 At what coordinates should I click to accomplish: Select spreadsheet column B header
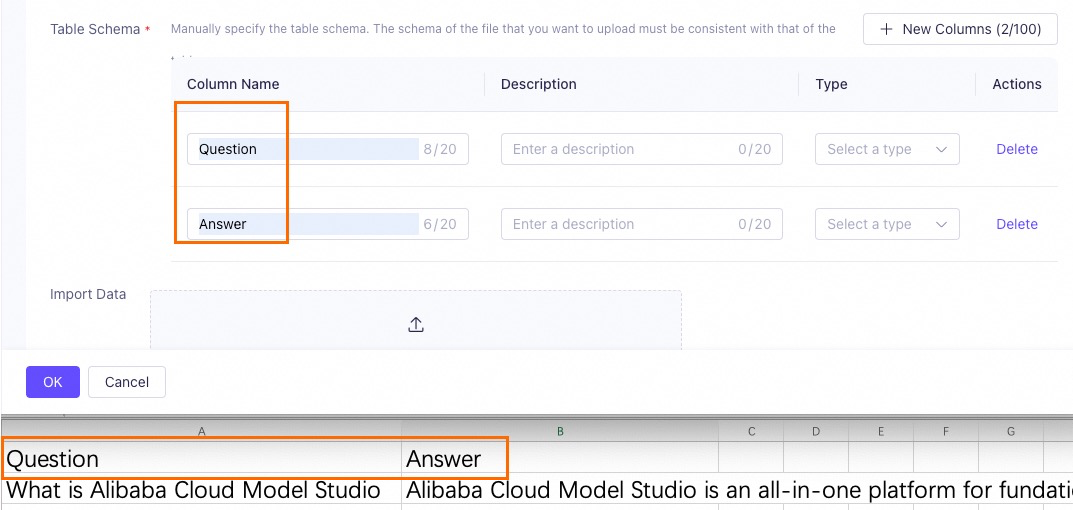point(560,431)
